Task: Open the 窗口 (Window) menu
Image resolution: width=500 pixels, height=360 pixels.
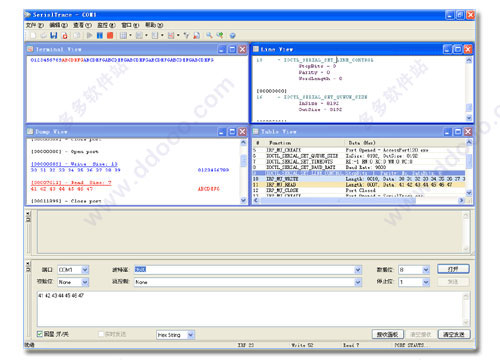Action: 130,25
